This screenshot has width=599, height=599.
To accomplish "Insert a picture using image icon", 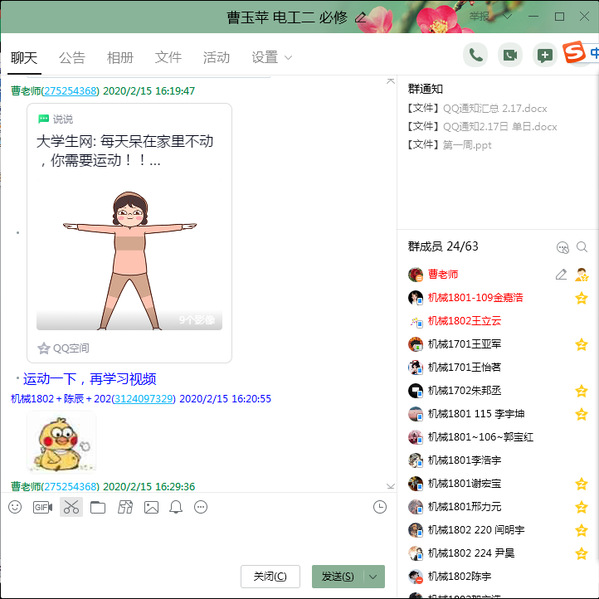I will pos(151,507).
